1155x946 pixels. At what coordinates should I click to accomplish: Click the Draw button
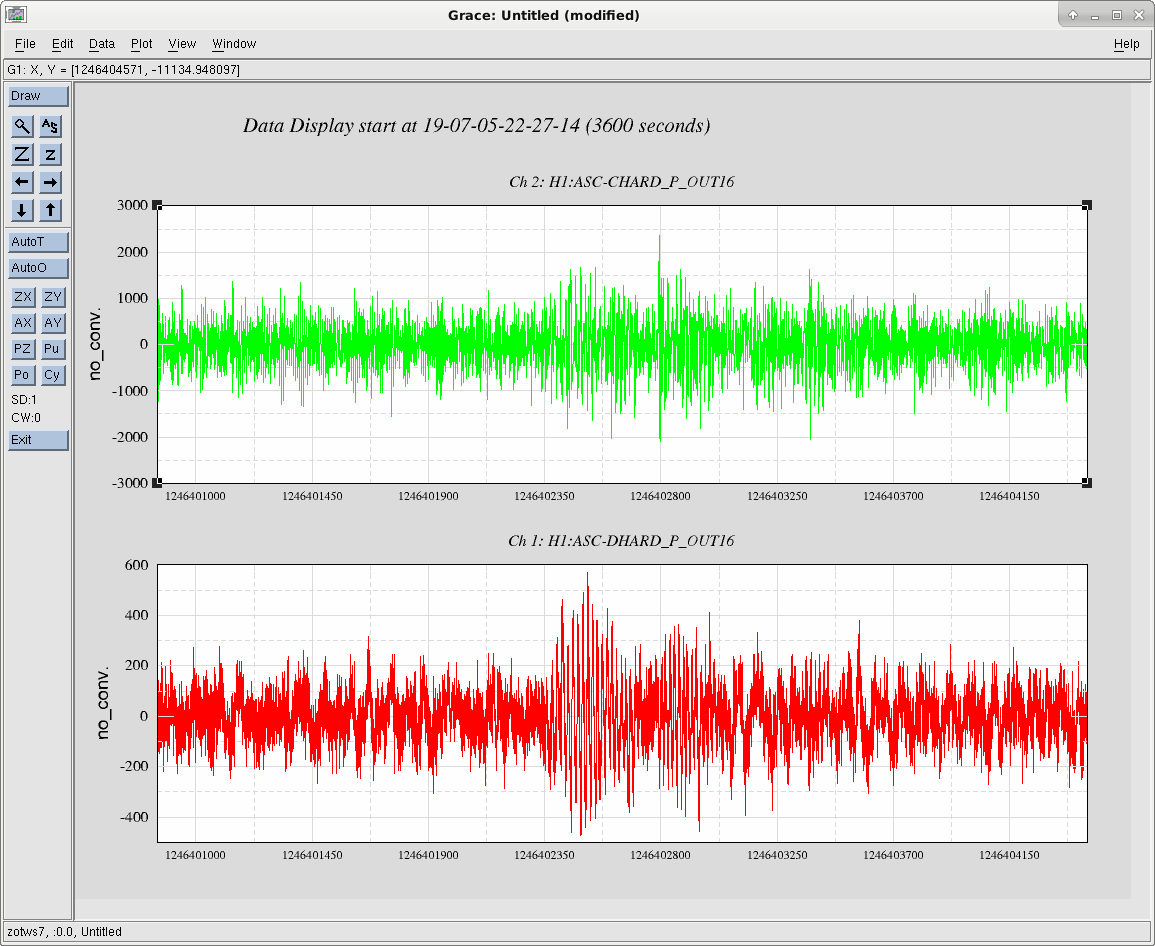point(38,96)
